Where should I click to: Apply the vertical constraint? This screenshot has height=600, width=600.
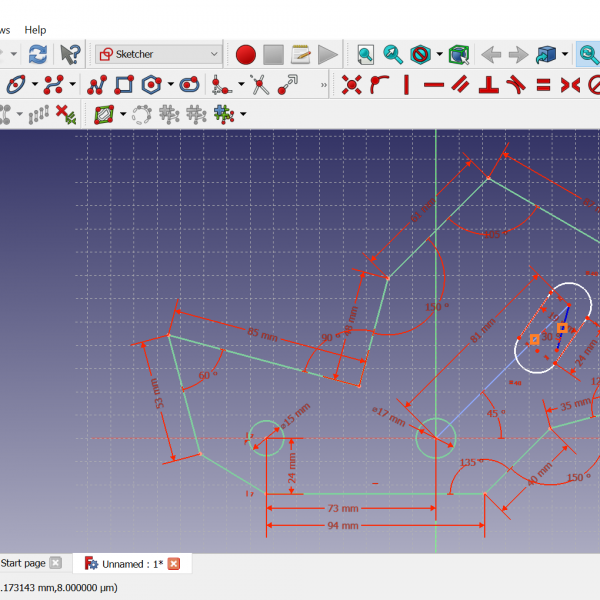pyautogui.click(x=406, y=85)
